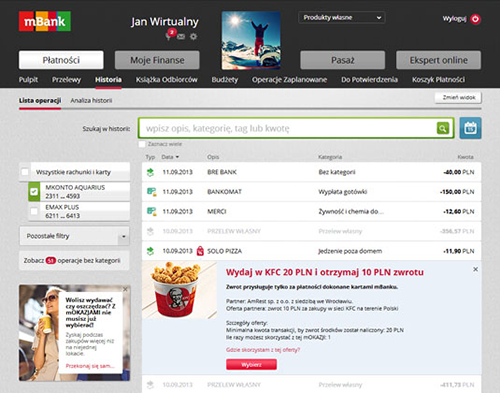Toggle the Data column sort arrow
500x393 pixels.
click(x=177, y=157)
